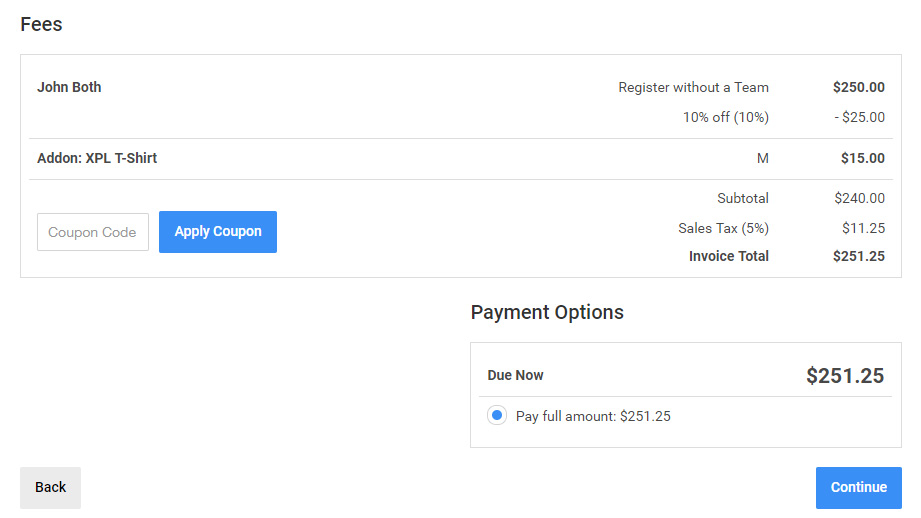921x518 pixels.
Task: Click the Subtotal amount $240.00
Action: click(x=859, y=198)
